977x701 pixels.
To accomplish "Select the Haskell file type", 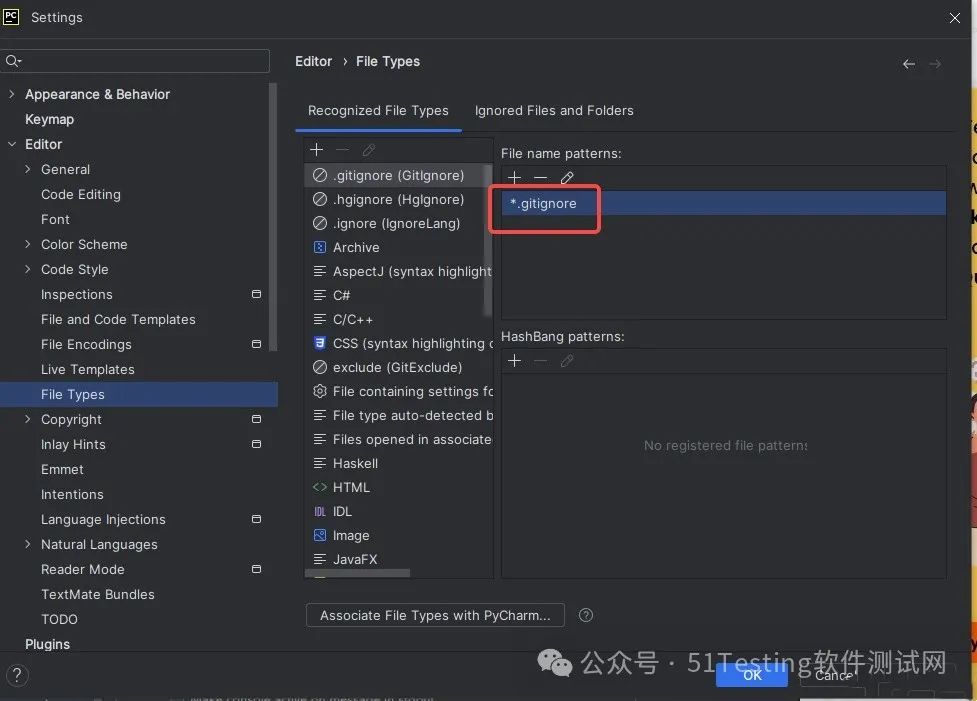I will coord(398,463).
